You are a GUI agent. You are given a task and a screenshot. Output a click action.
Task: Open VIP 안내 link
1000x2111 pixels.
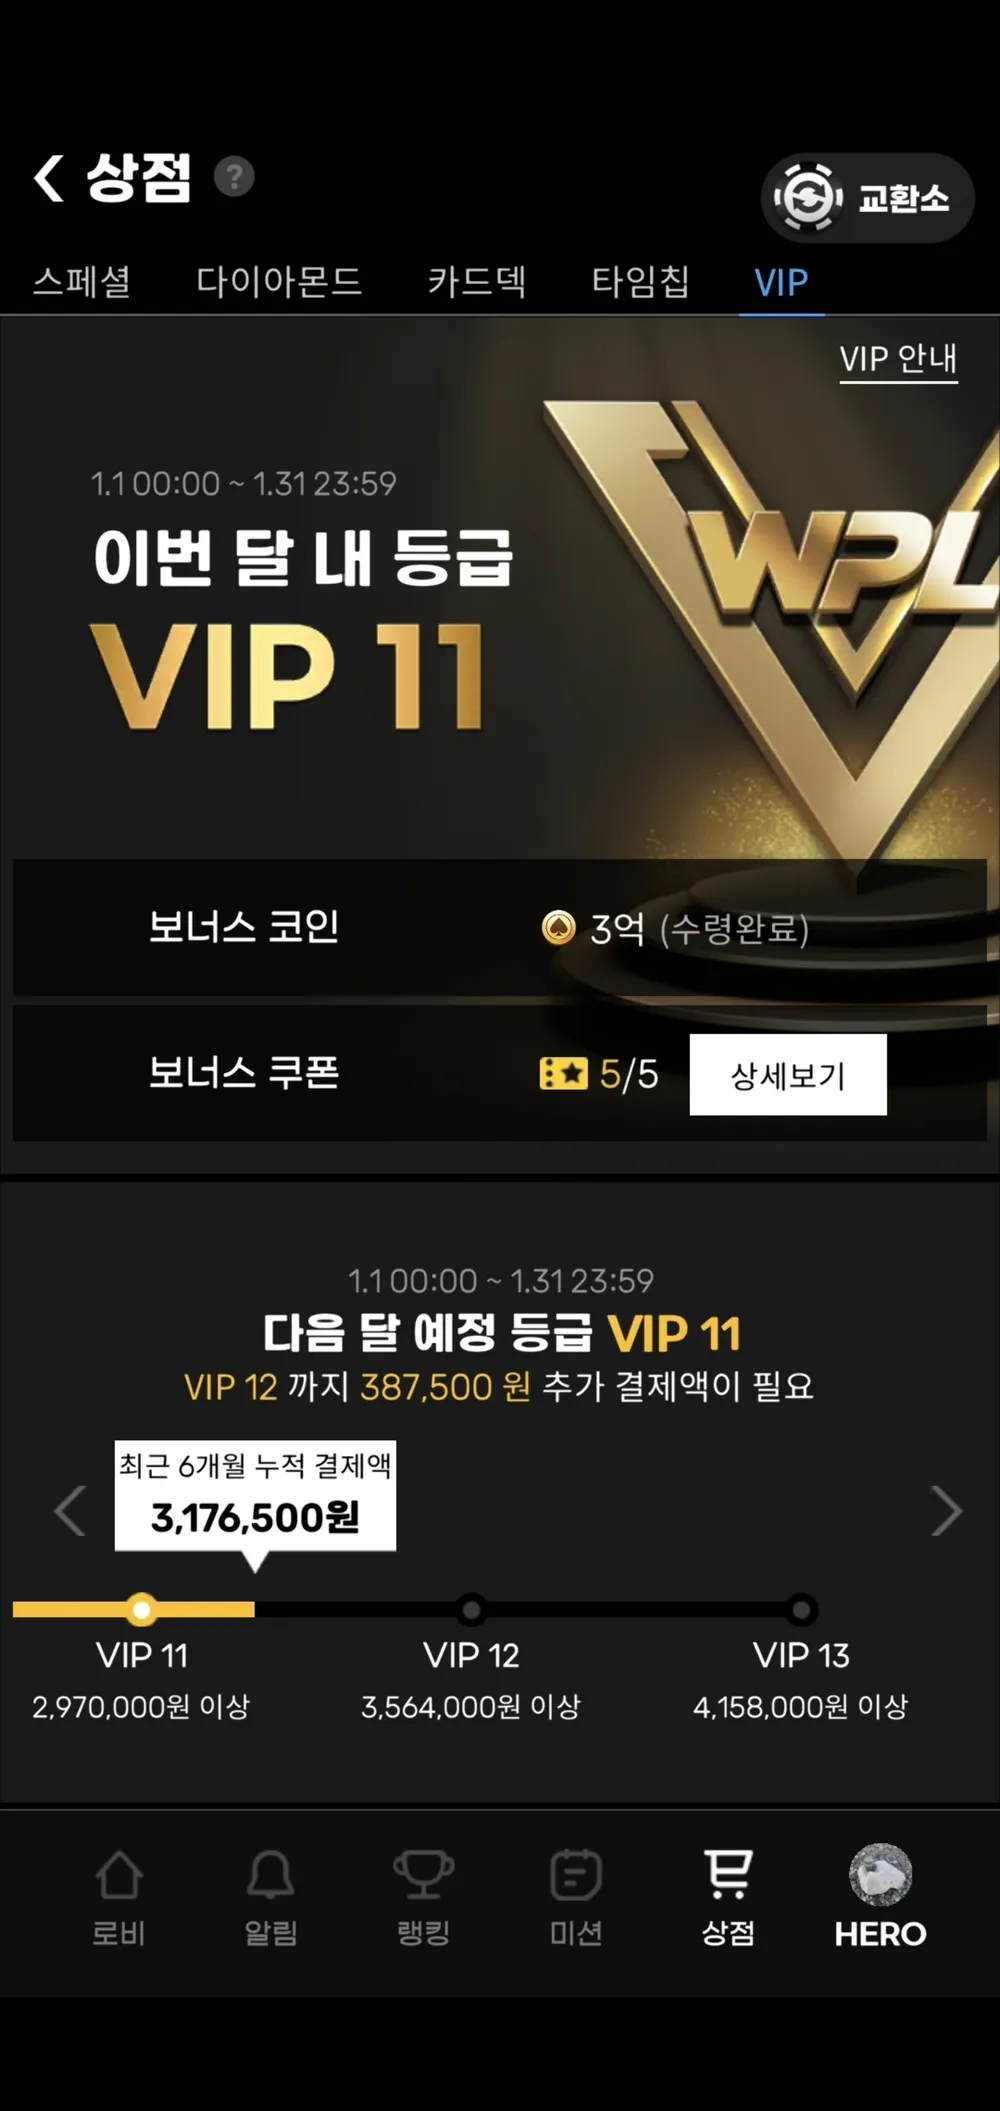tap(898, 358)
